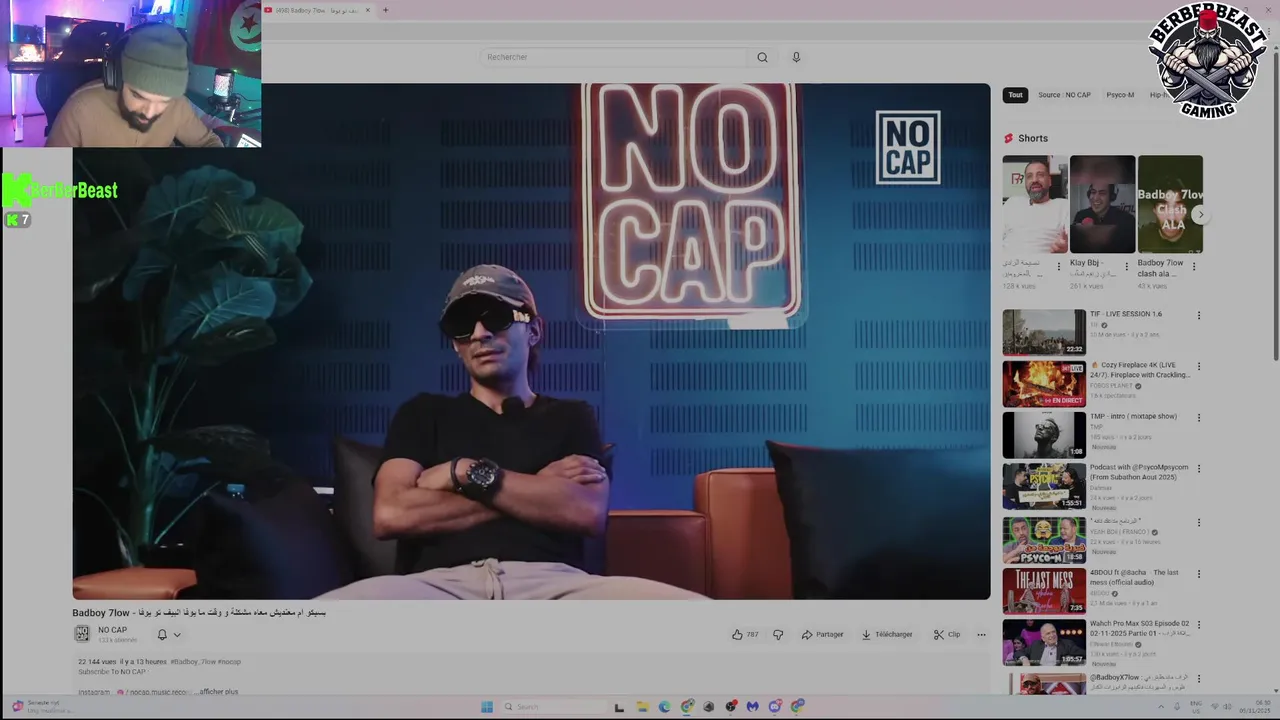1280x720 pixels.
Task: Expand the description with afficher plus
Action: (217, 692)
